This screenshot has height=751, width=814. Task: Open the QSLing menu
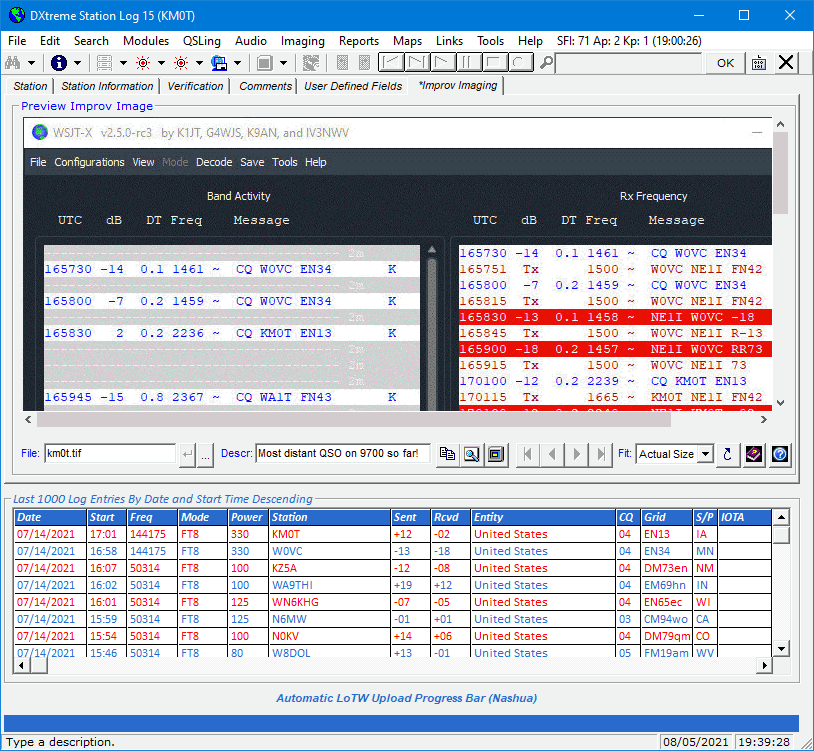(202, 41)
